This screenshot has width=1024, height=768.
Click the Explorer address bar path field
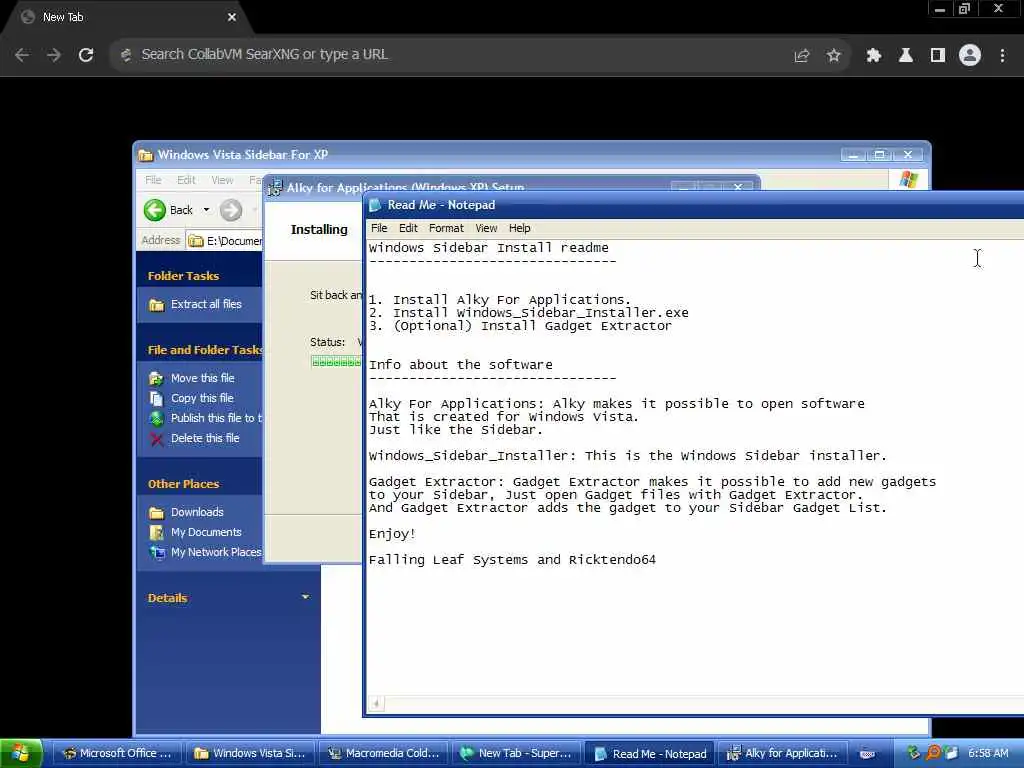[x=225, y=241]
